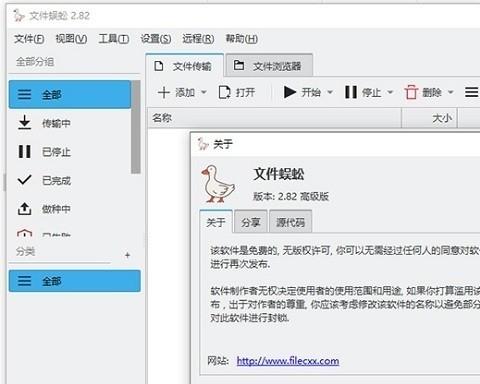
Task: Click the goose icon in the main title bar
Action: click(x=19, y=15)
